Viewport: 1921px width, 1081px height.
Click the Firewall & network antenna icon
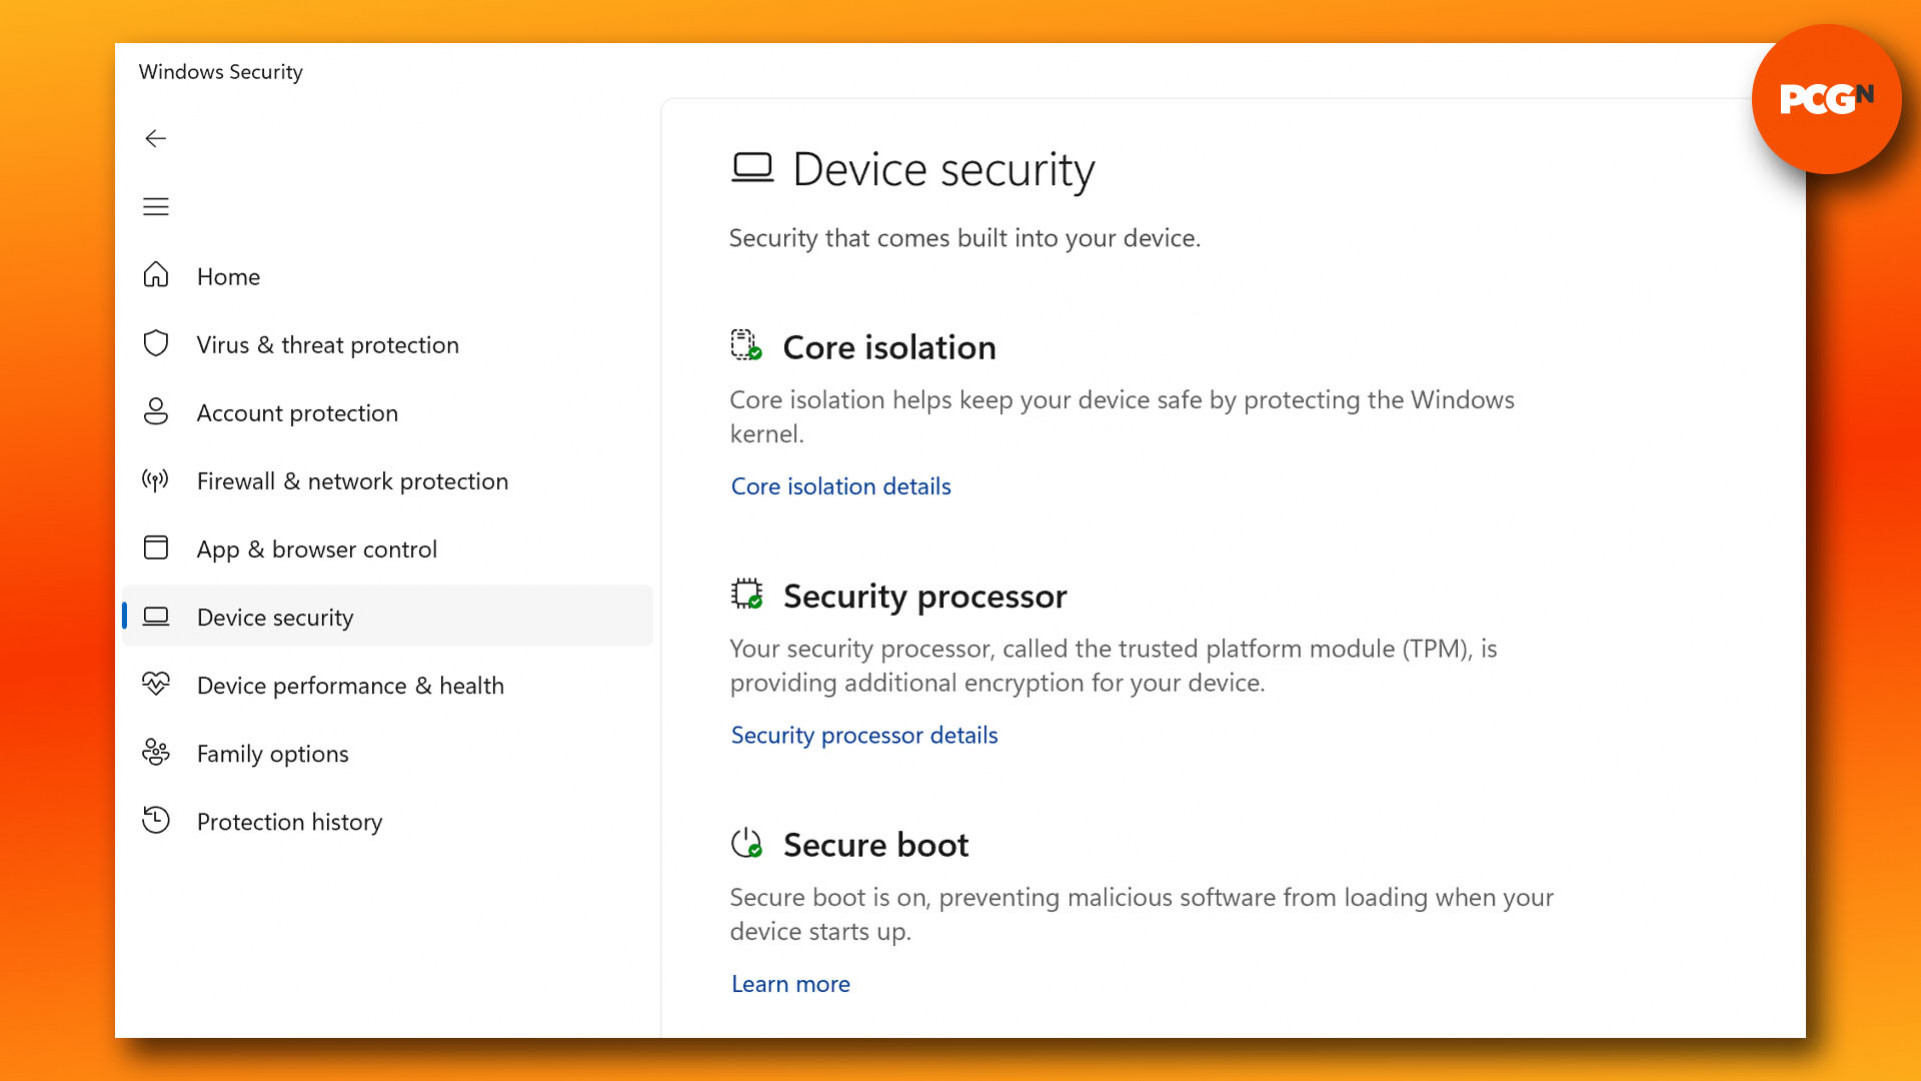[156, 480]
